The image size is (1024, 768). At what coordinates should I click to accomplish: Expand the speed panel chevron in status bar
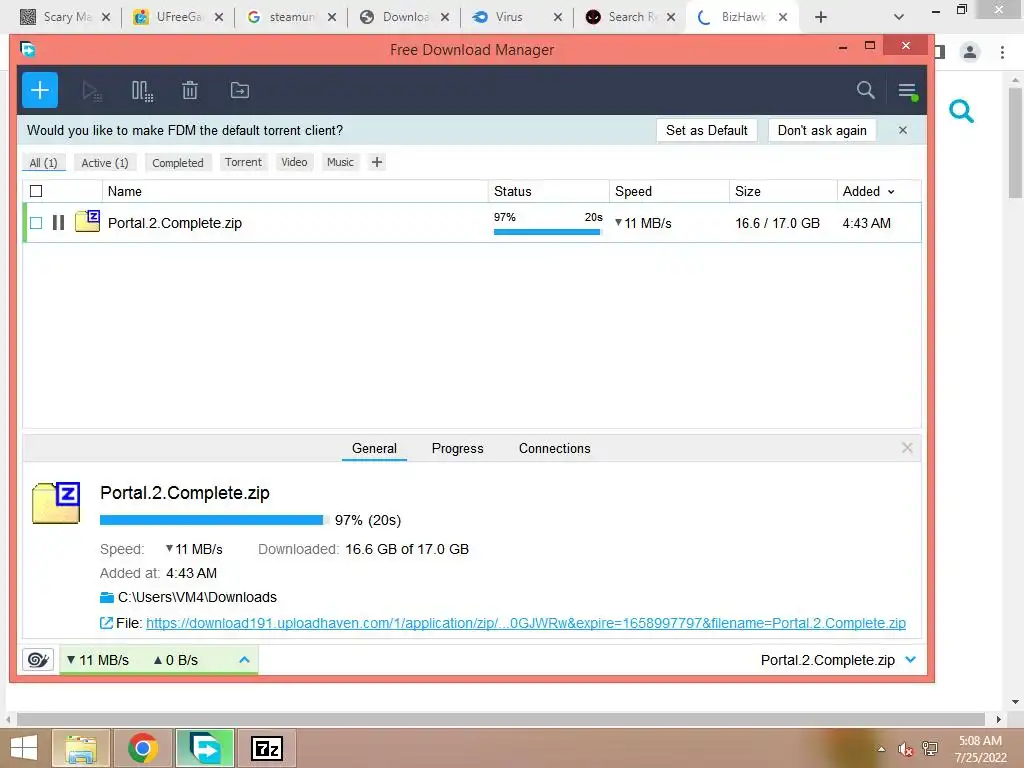[244, 660]
